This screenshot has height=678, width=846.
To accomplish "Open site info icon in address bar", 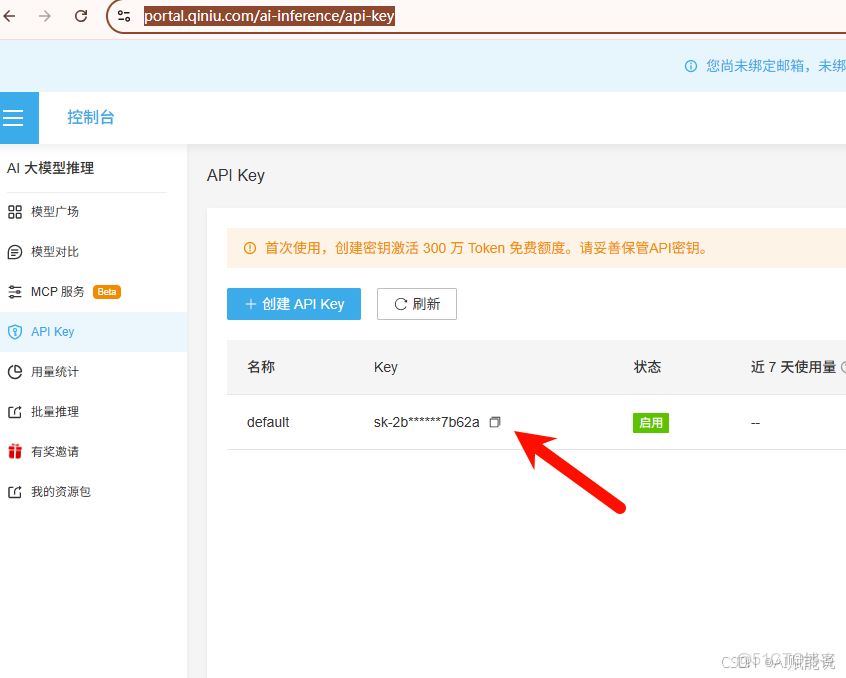I will click(x=124, y=16).
